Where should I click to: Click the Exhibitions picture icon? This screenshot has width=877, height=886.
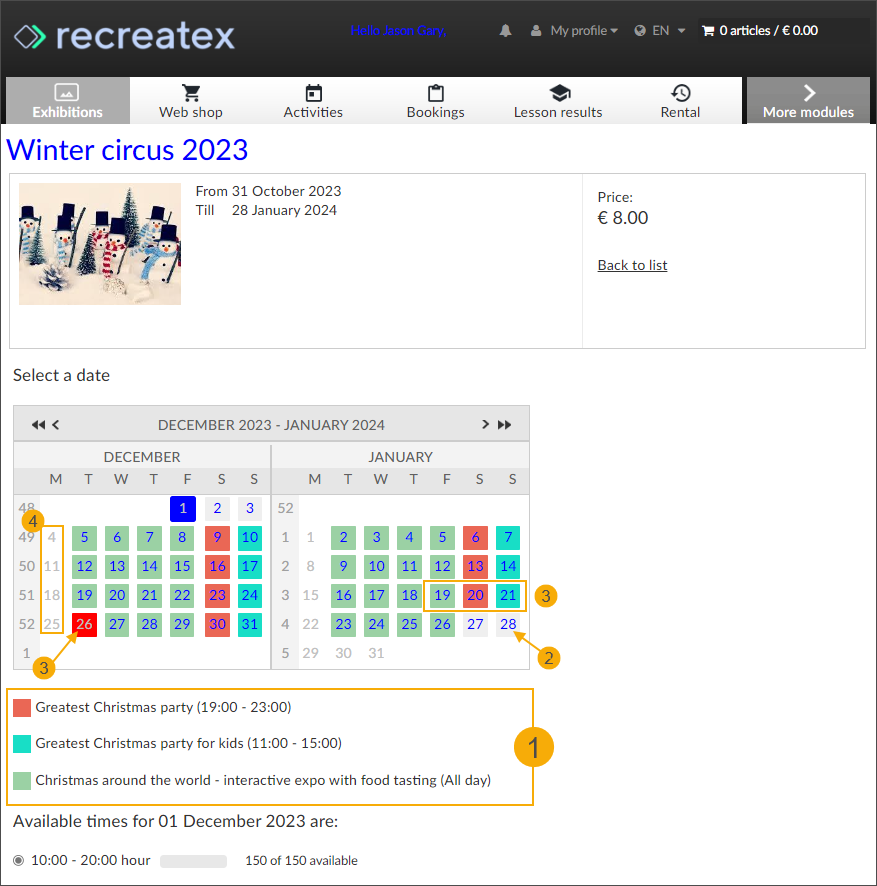67,93
